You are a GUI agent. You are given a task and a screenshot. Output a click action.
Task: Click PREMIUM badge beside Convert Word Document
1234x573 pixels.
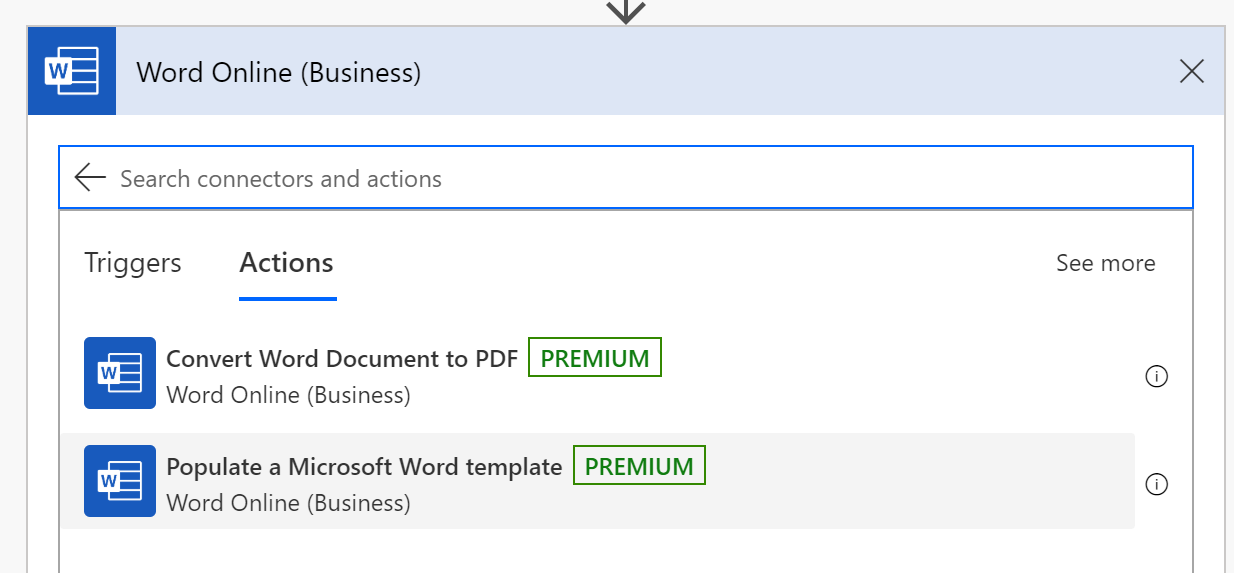click(595, 358)
